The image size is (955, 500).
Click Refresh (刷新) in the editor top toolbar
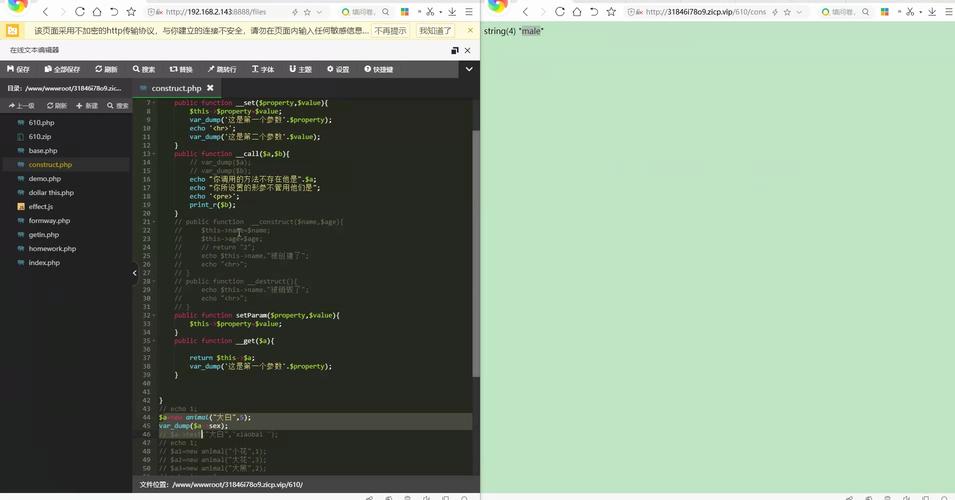[106, 69]
